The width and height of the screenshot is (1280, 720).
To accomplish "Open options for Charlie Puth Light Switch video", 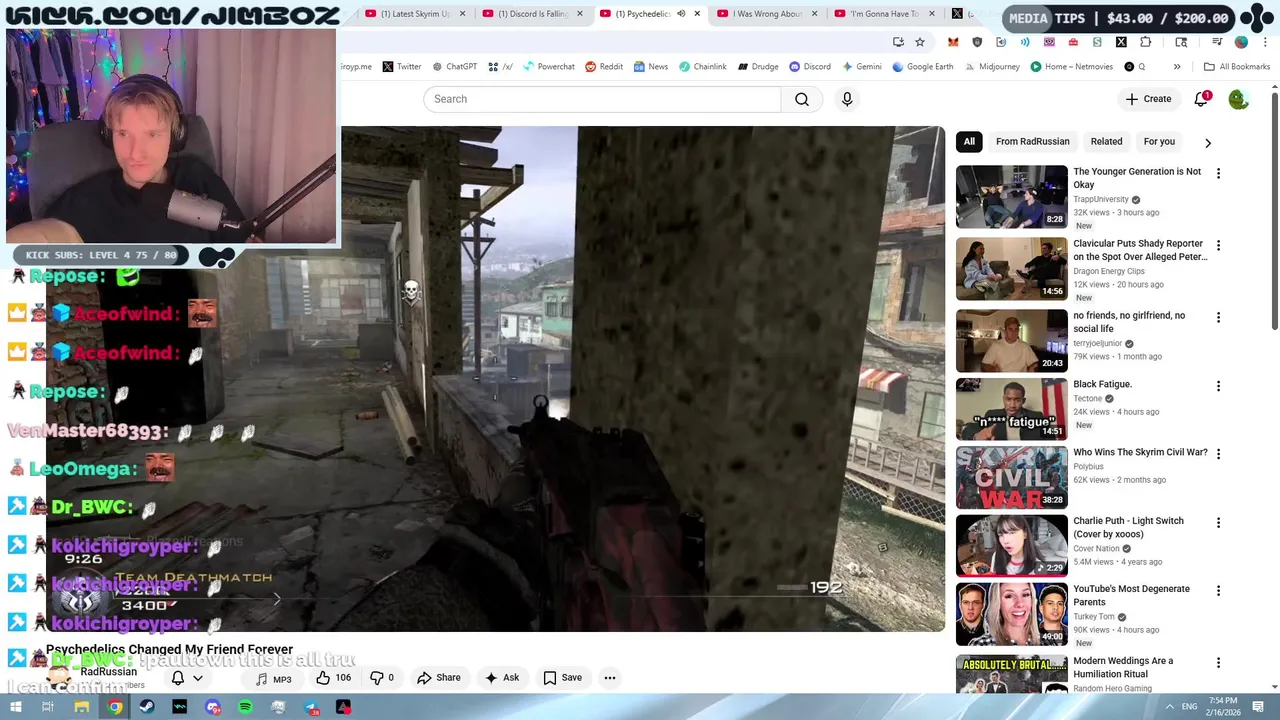I will coord(1218,523).
